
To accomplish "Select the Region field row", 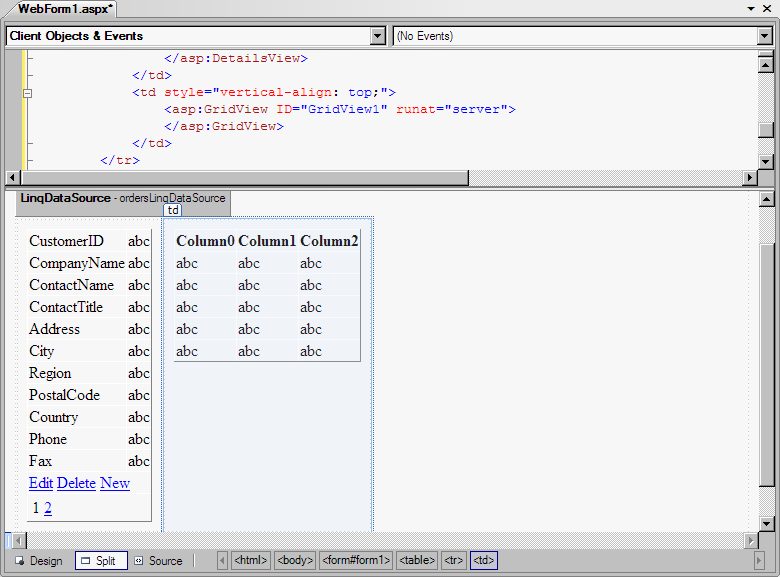I will coord(89,373).
